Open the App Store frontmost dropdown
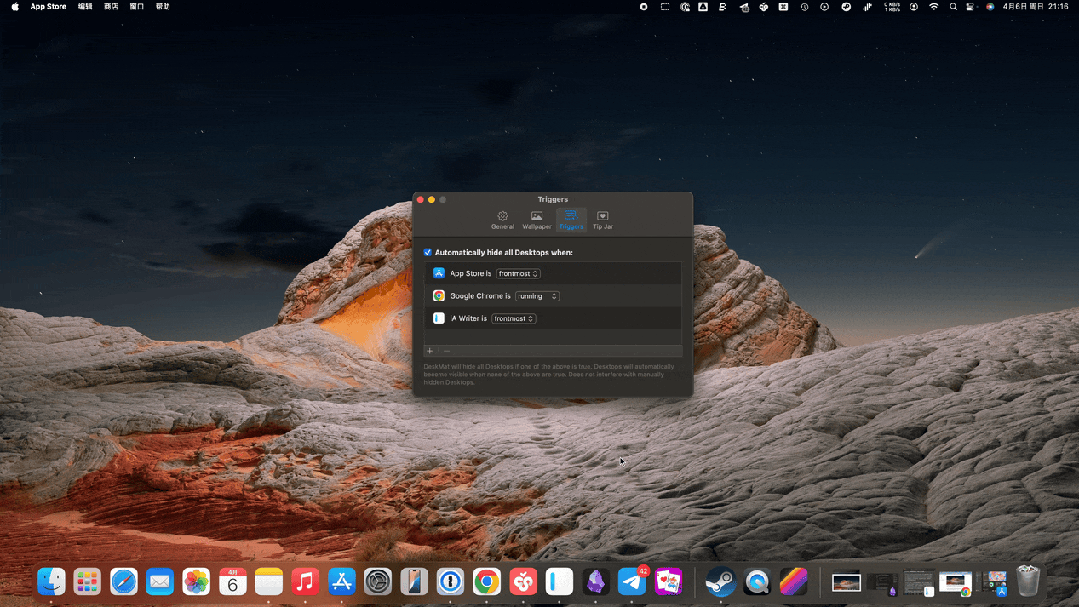The image size is (1079, 607). point(518,274)
